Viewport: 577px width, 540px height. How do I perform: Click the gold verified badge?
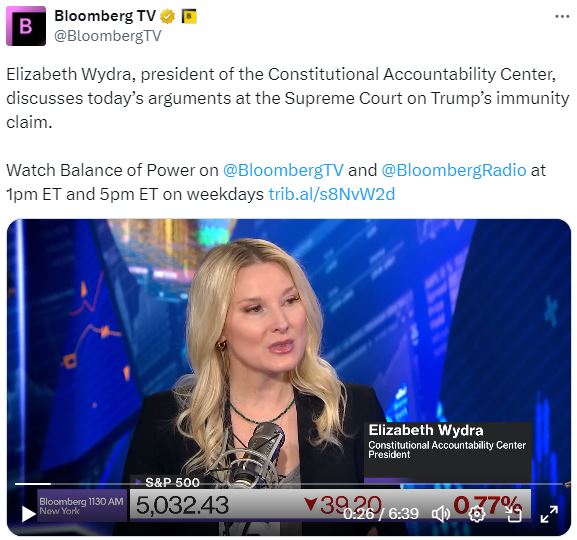pyautogui.click(x=167, y=17)
